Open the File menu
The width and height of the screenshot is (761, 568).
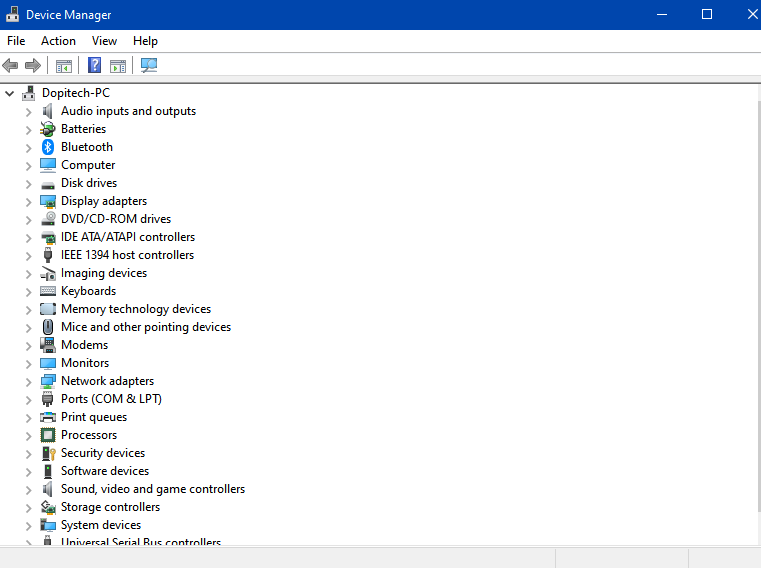16,41
